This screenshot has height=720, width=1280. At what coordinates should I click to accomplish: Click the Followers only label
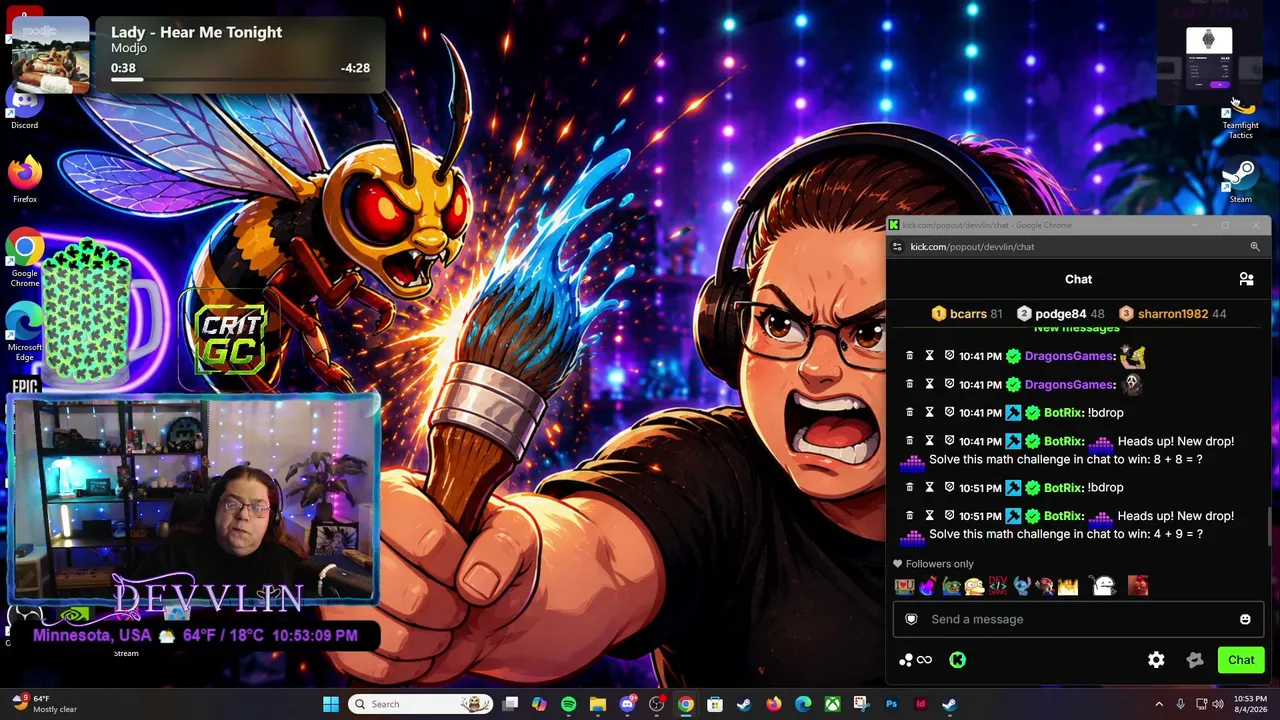939,564
